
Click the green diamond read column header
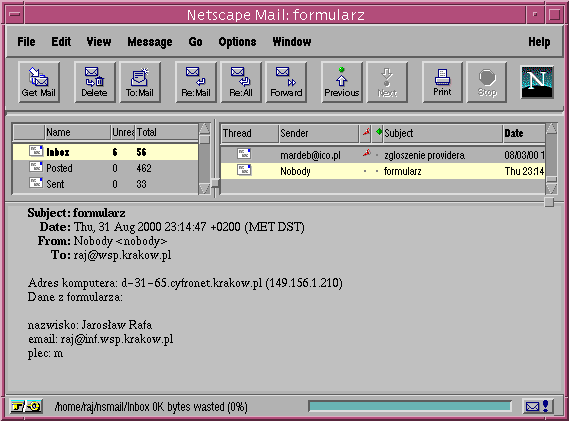coord(378,132)
